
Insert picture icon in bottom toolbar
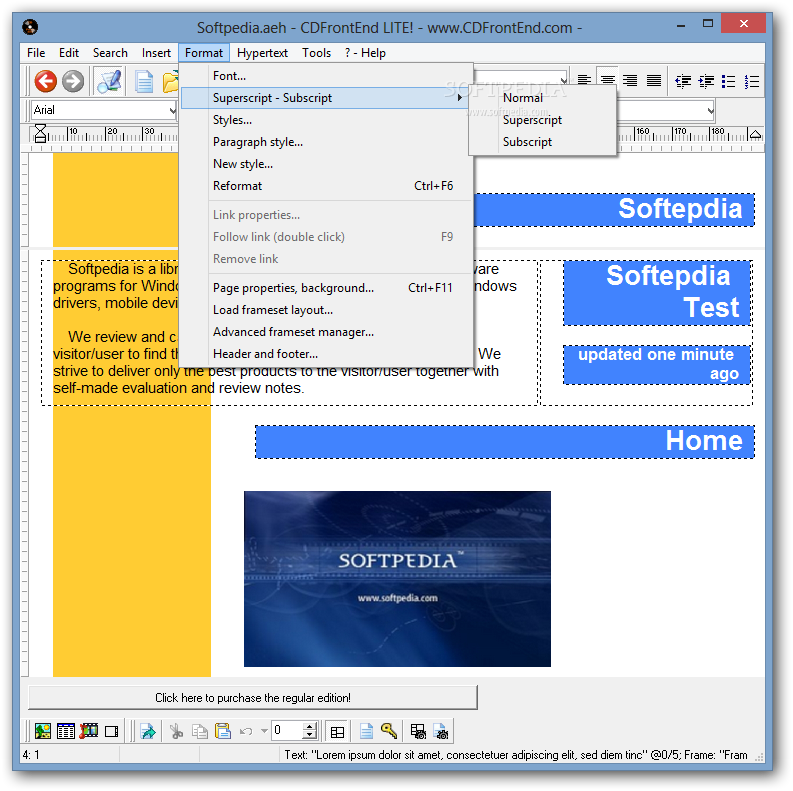coord(42,731)
